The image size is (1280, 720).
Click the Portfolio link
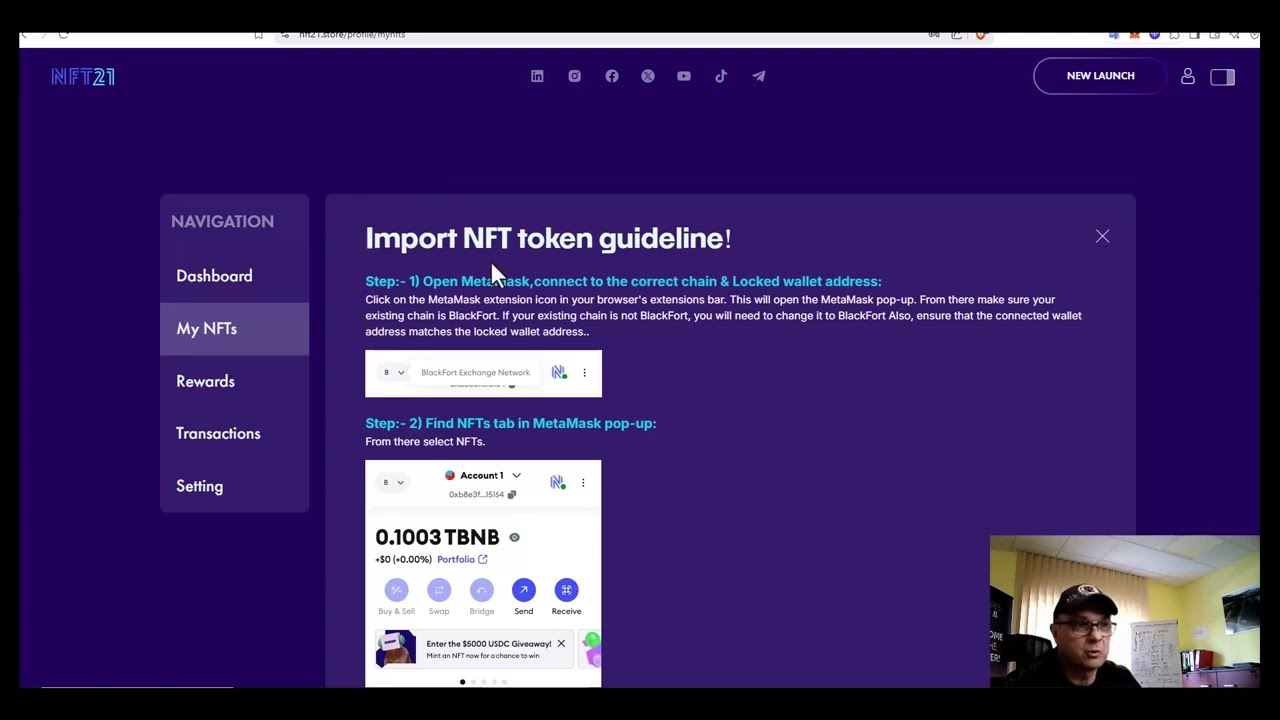[462, 559]
